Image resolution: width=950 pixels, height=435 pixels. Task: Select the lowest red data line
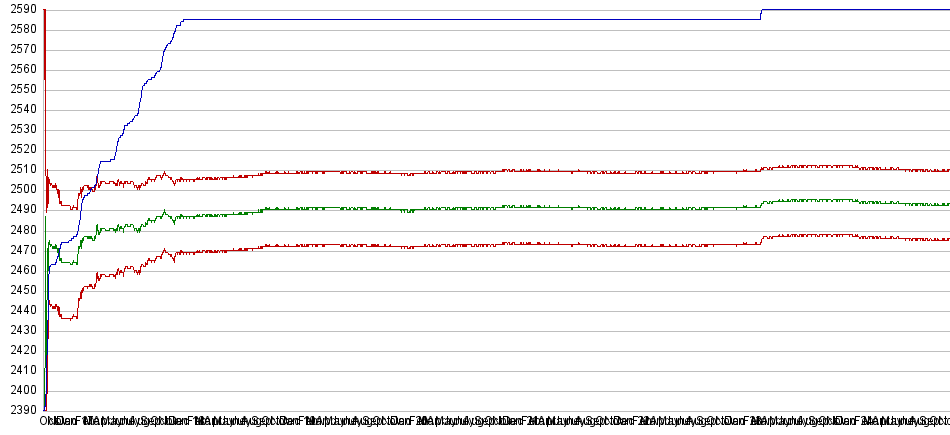500,244
